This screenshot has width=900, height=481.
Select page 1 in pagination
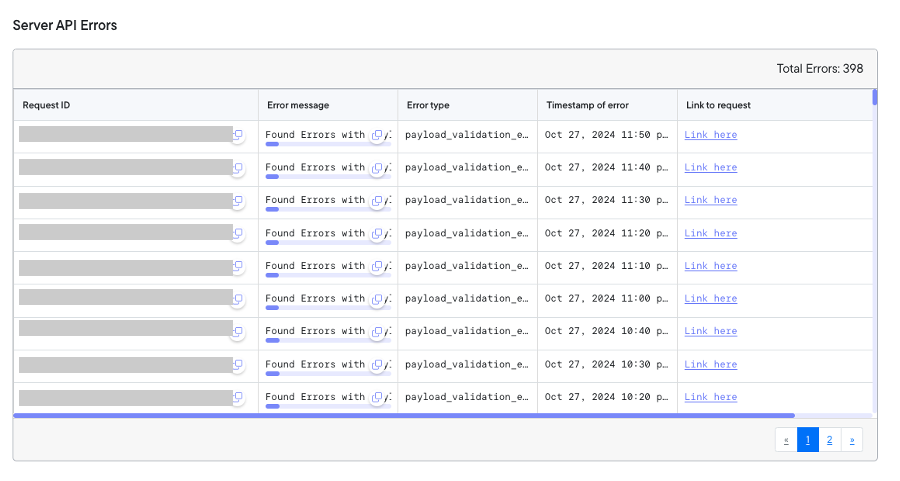[808, 440]
